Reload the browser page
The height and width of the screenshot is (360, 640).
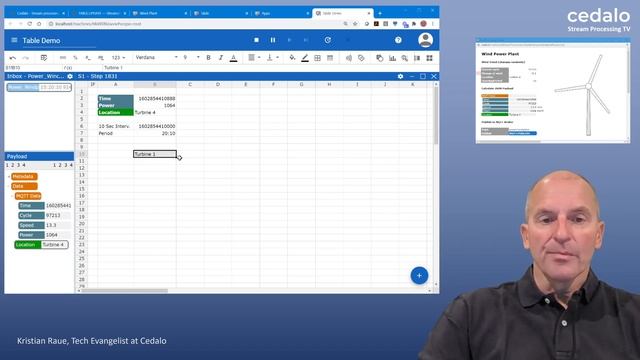29,24
